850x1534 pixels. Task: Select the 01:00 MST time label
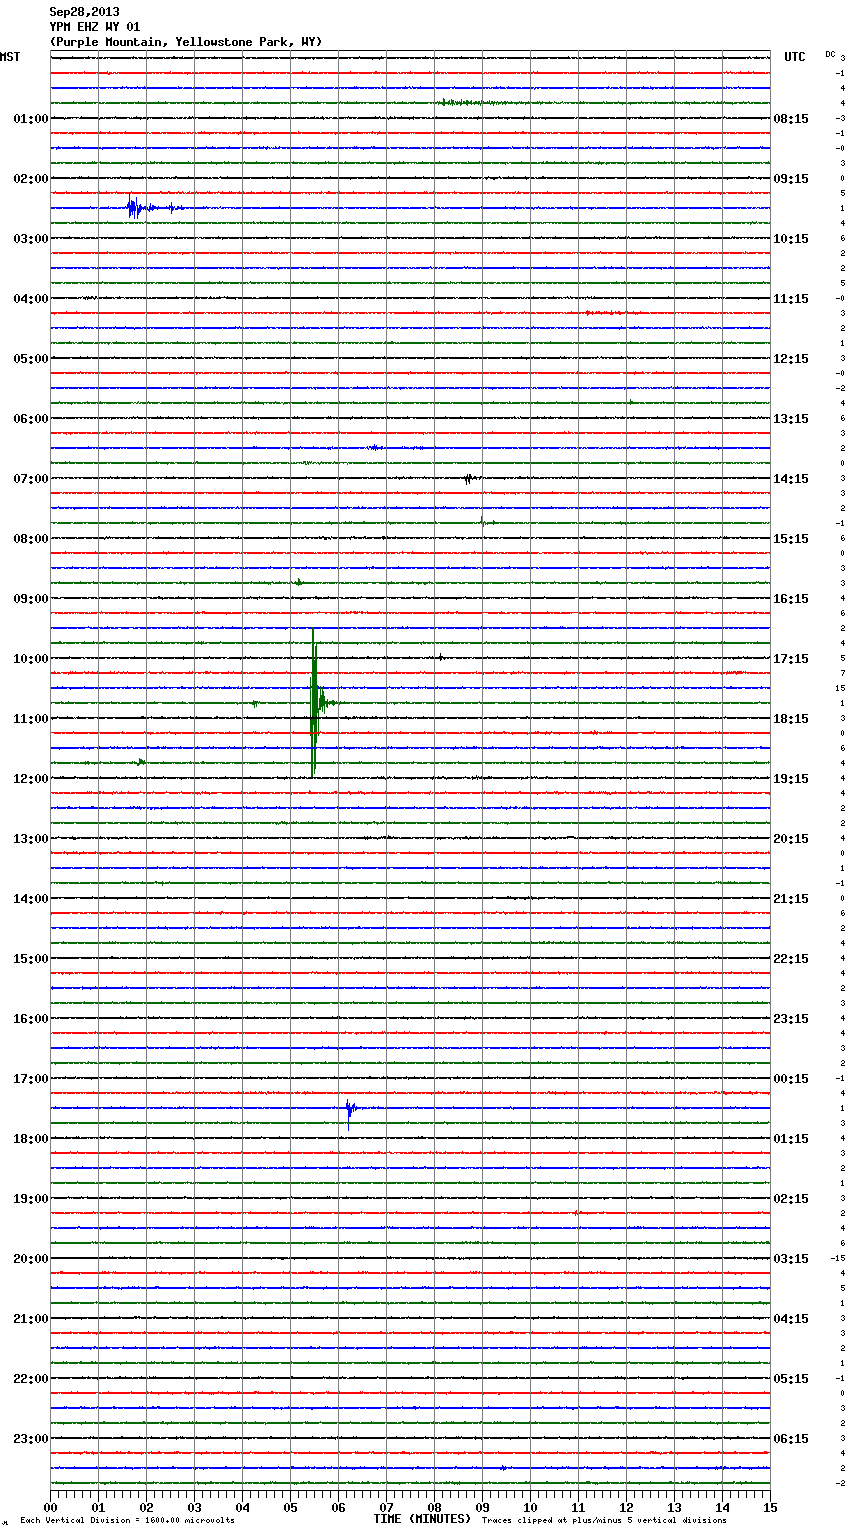coord(31,119)
